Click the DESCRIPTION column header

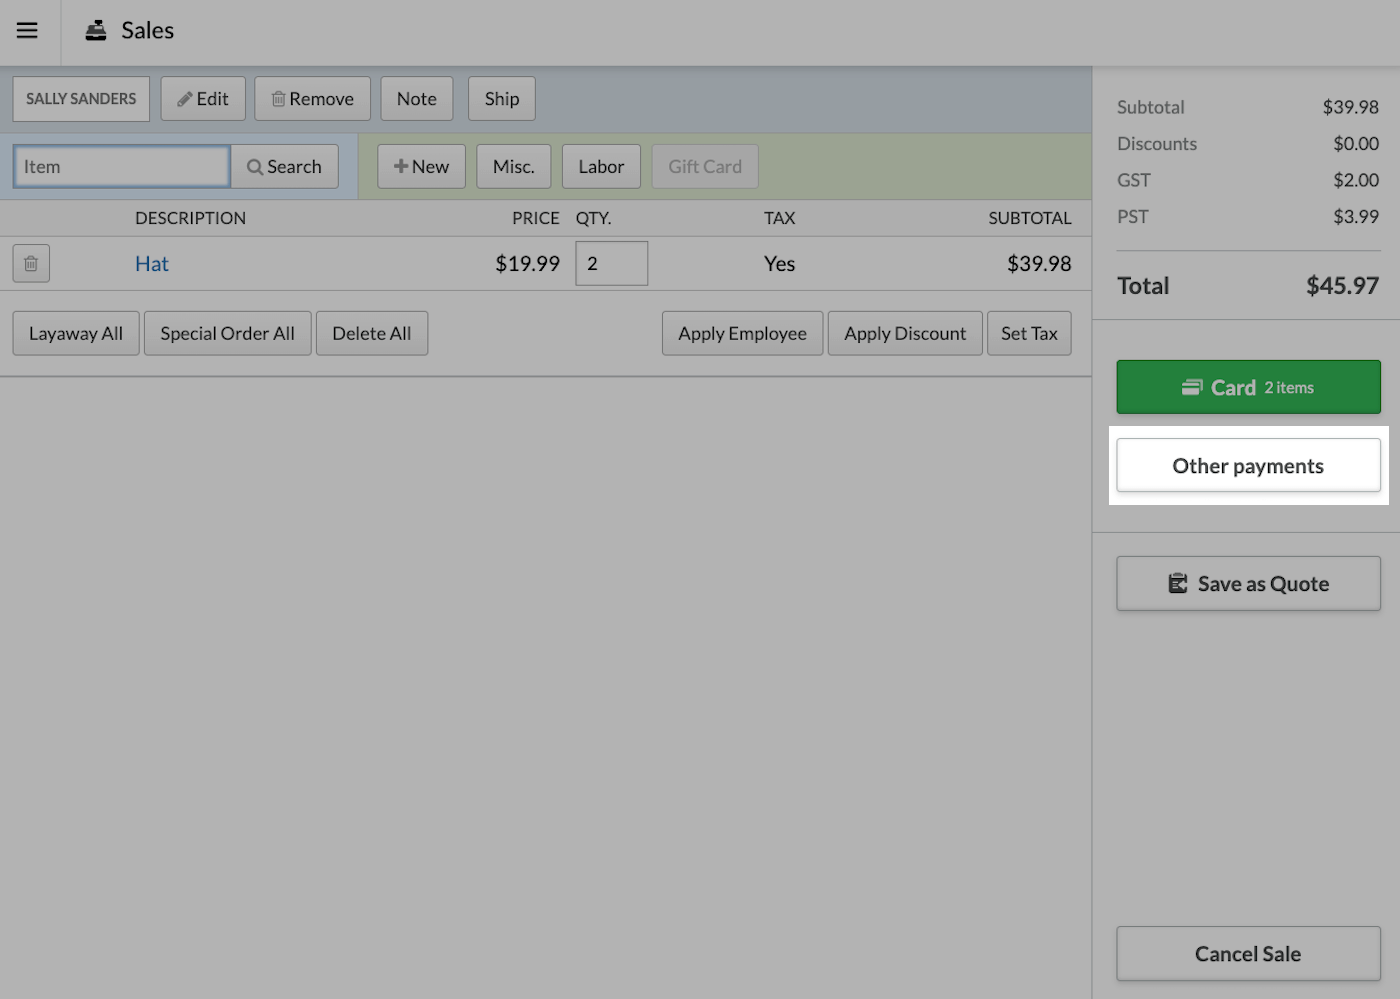coord(190,218)
